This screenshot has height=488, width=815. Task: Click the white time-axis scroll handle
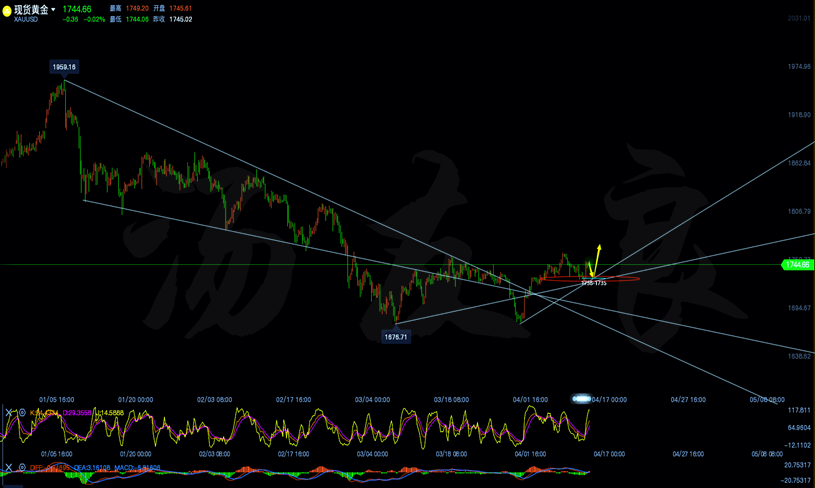581,399
